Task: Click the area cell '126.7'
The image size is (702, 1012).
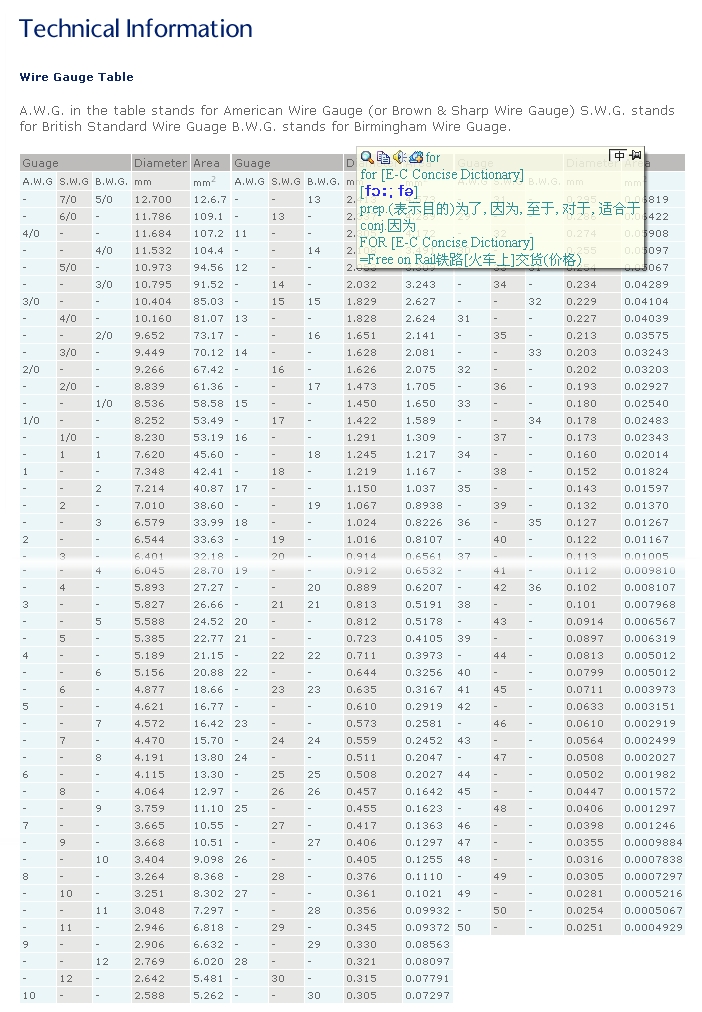Action: pos(210,200)
